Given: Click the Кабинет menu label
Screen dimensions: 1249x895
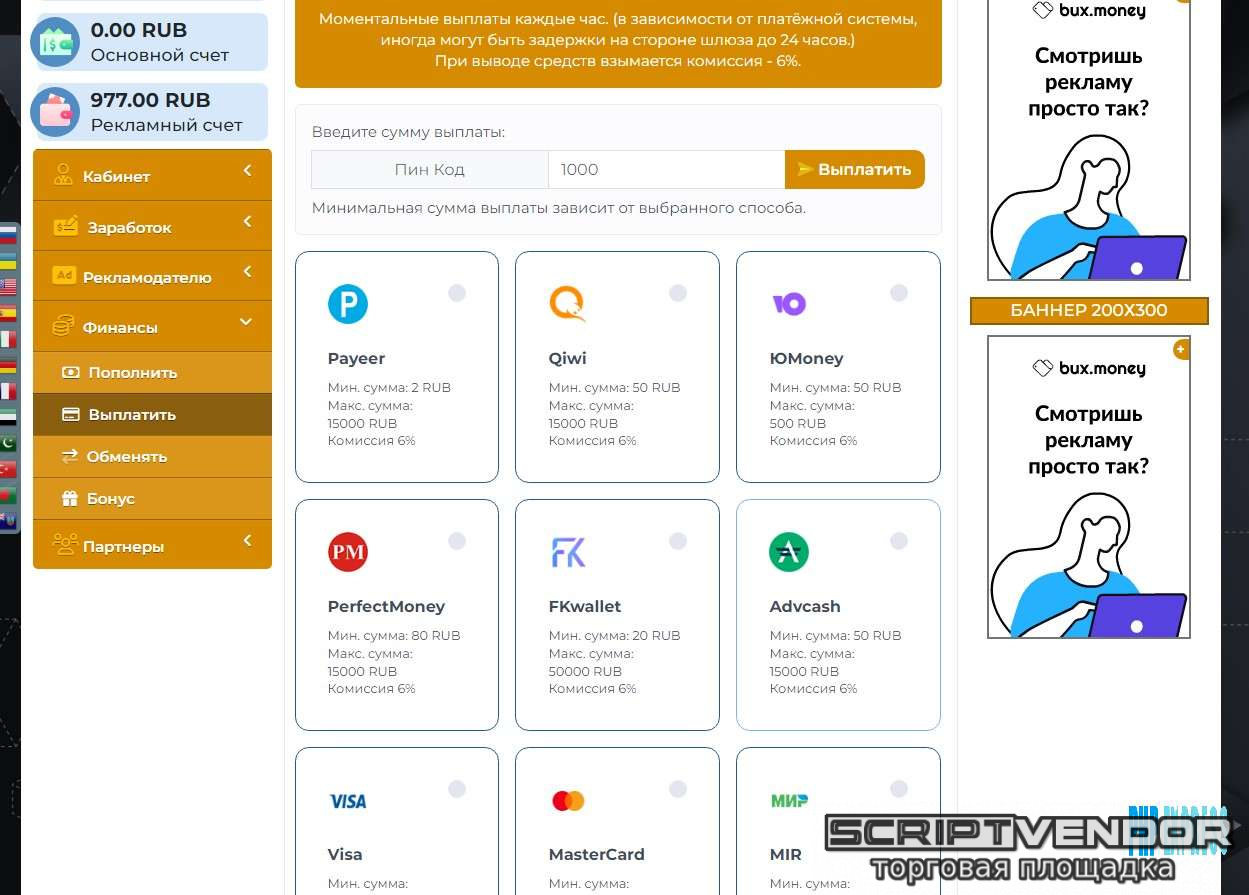Looking at the screenshot, I should [116, 177].
